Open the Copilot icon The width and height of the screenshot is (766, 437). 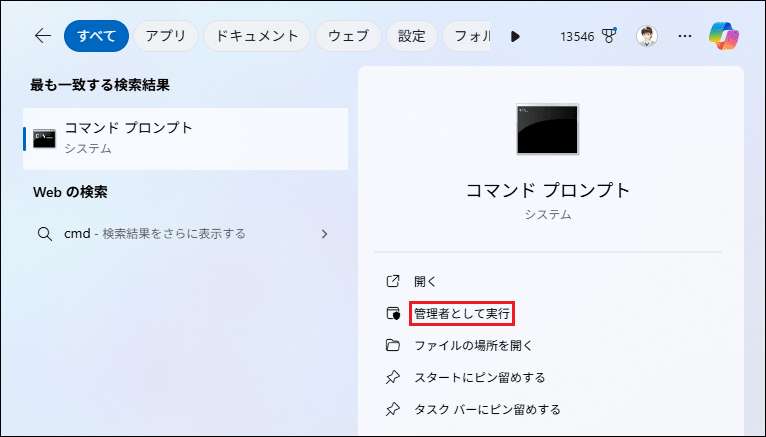pos(724,36)
